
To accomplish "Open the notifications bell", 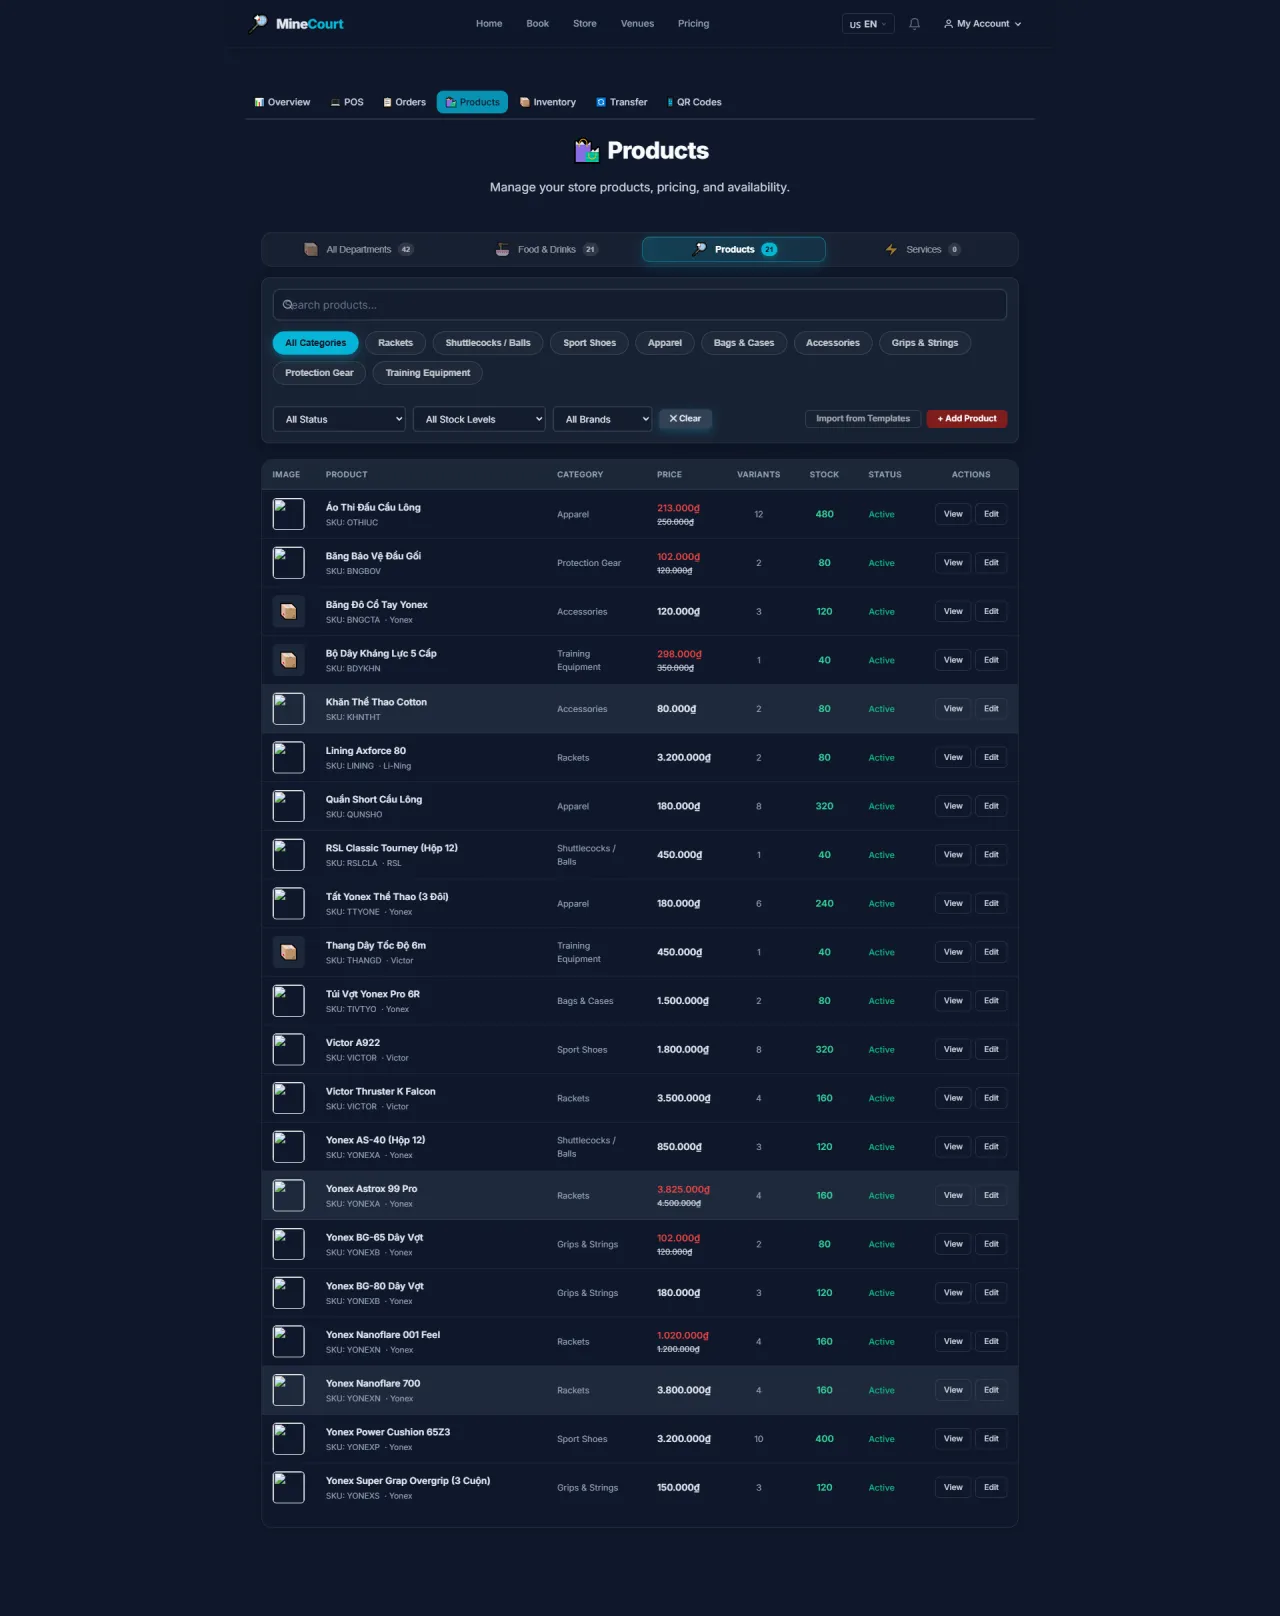I will [x=914, y=24].
